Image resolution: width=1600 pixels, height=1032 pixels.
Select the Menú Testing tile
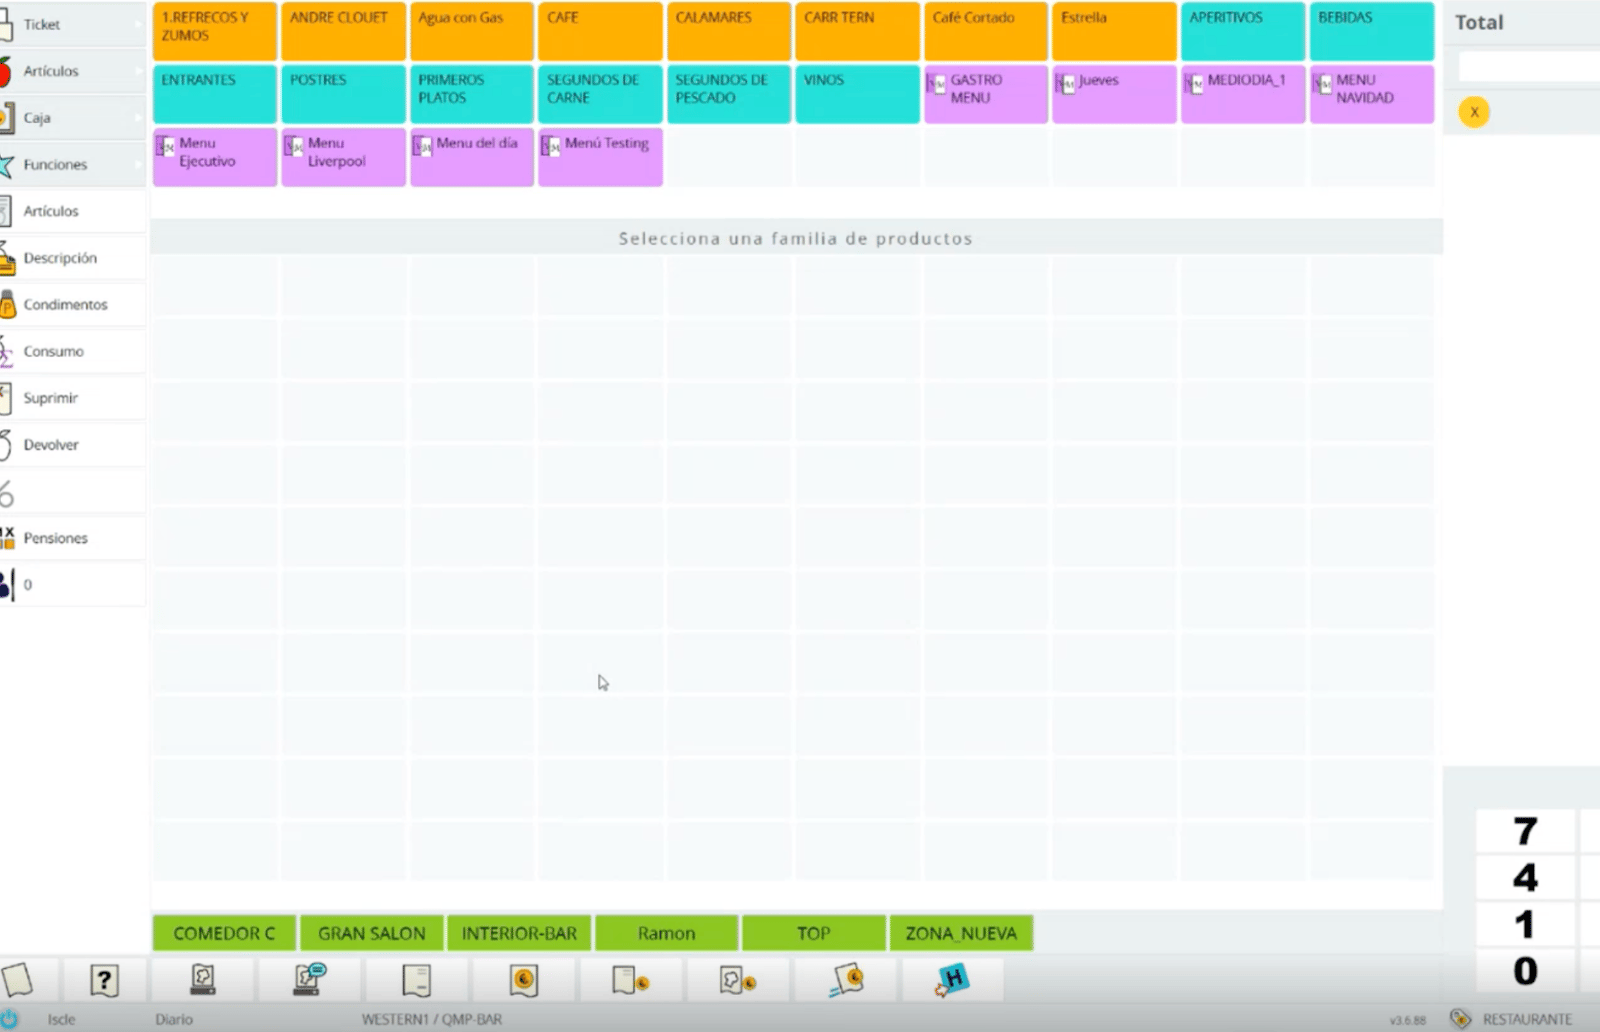coord(600,157)
